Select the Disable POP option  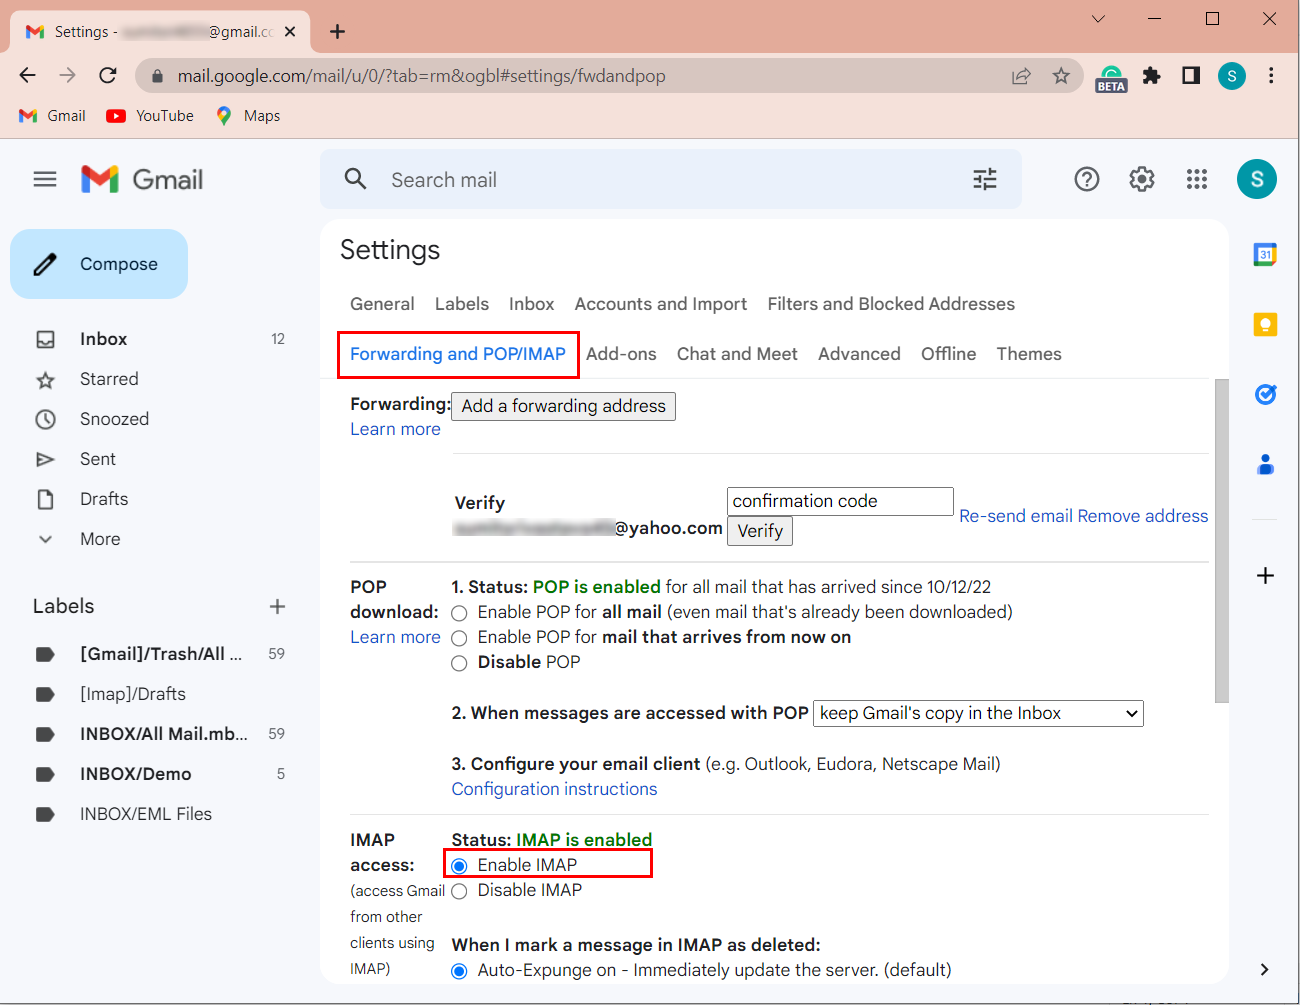tap(459, 663)
